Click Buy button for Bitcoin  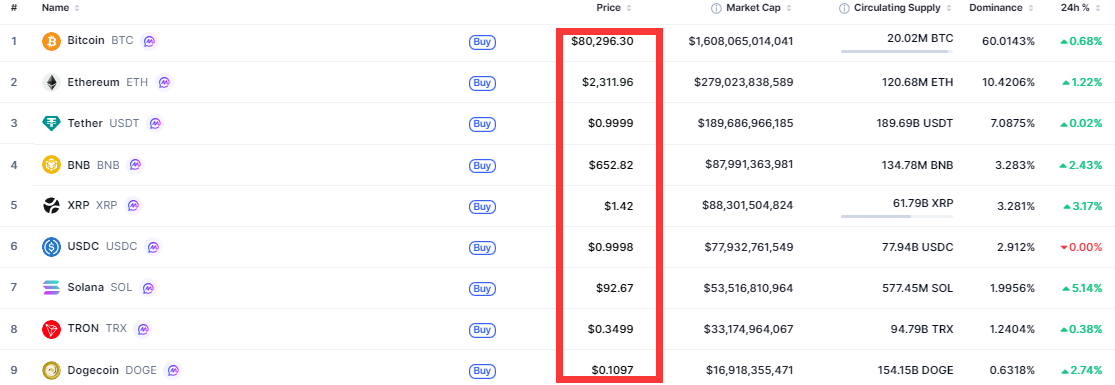482,42
